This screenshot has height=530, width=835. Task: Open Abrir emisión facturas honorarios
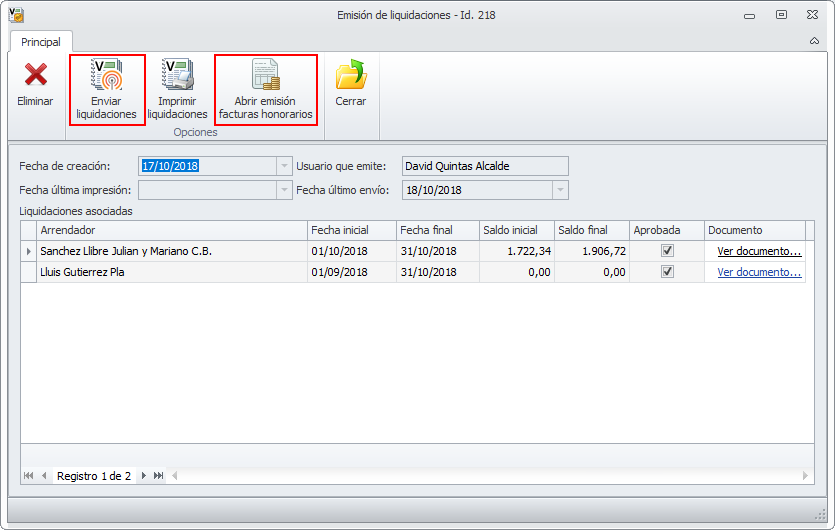coord(266,88)
